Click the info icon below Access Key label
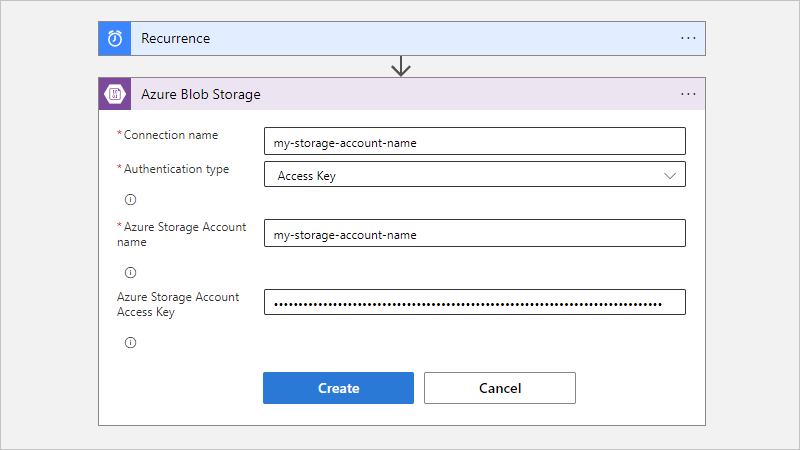800x450 pixels. tap(130, 343)
